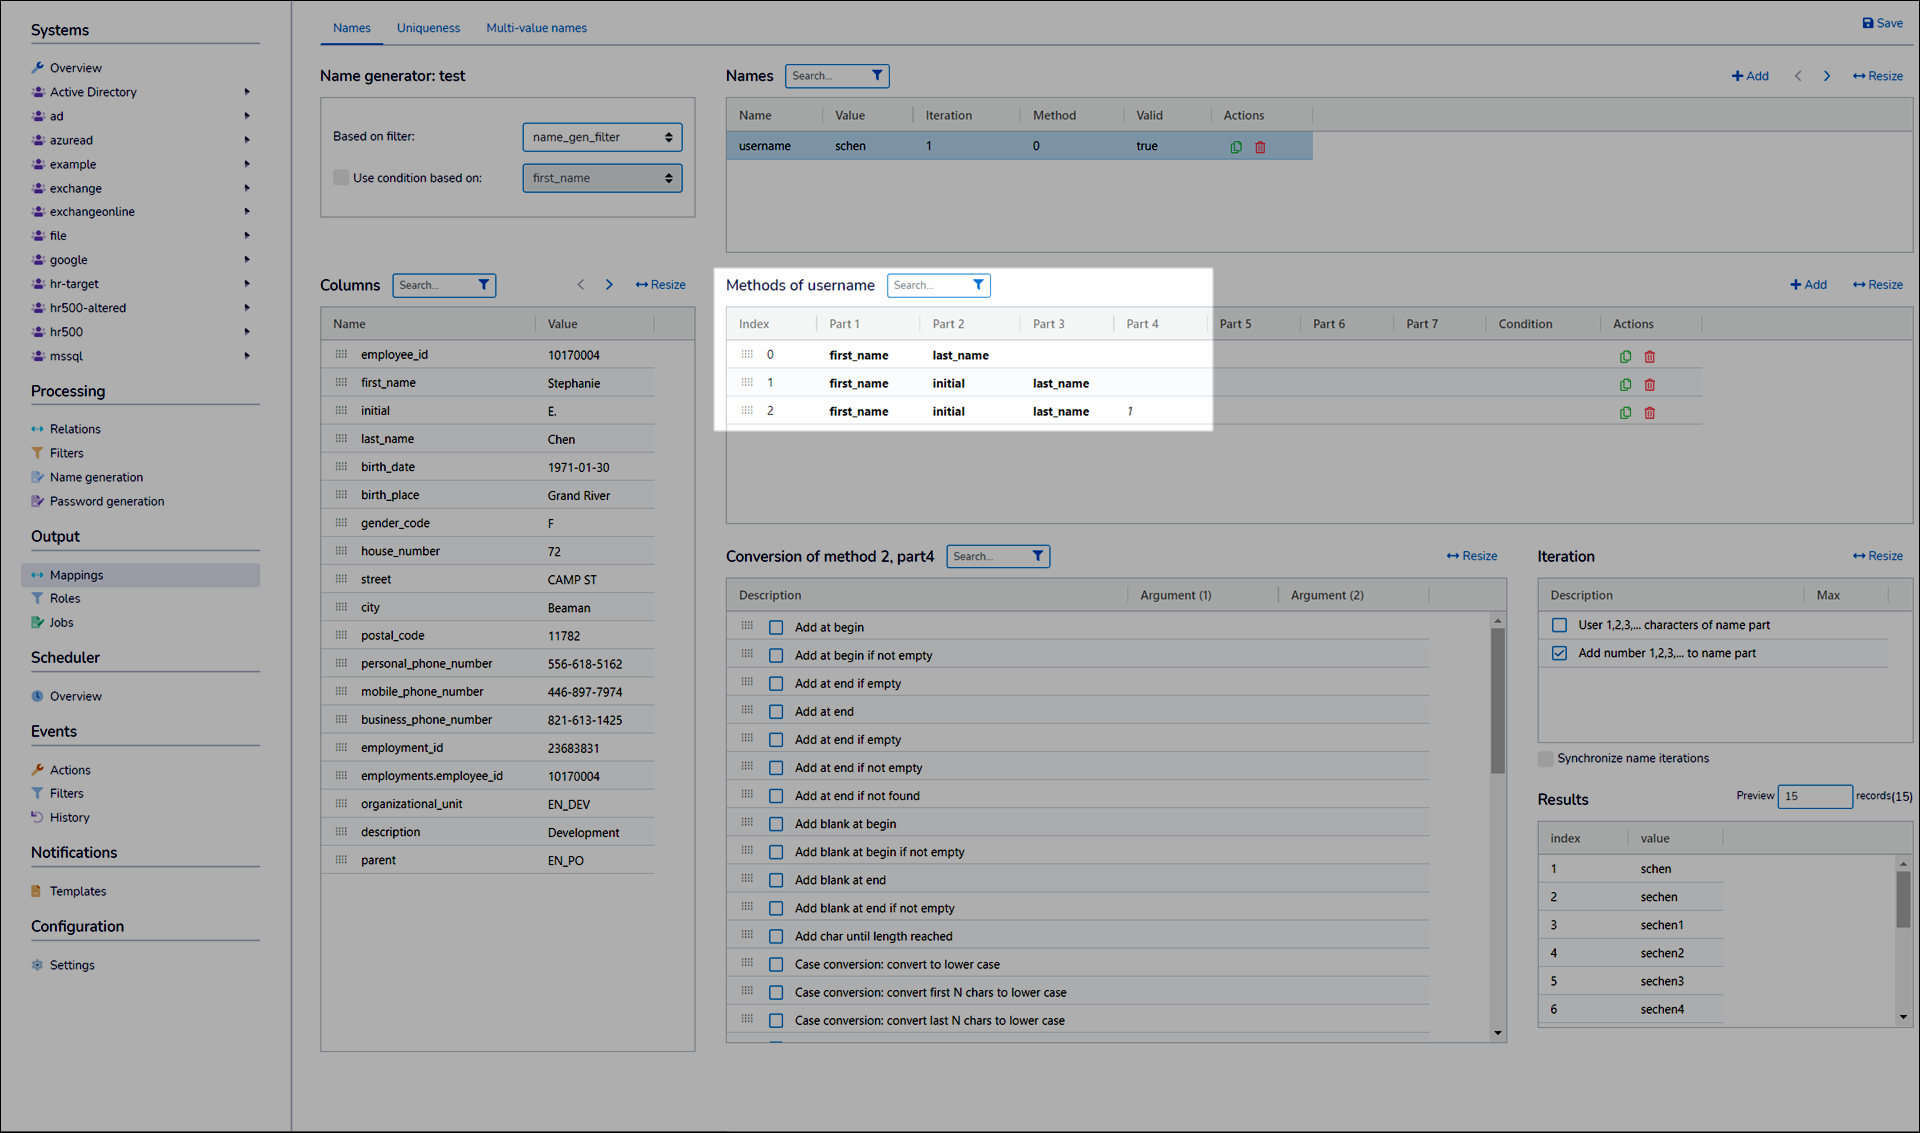Open the 'Based on filter' dropdown
The image size is (1920, 1133).
click(602, 137)
